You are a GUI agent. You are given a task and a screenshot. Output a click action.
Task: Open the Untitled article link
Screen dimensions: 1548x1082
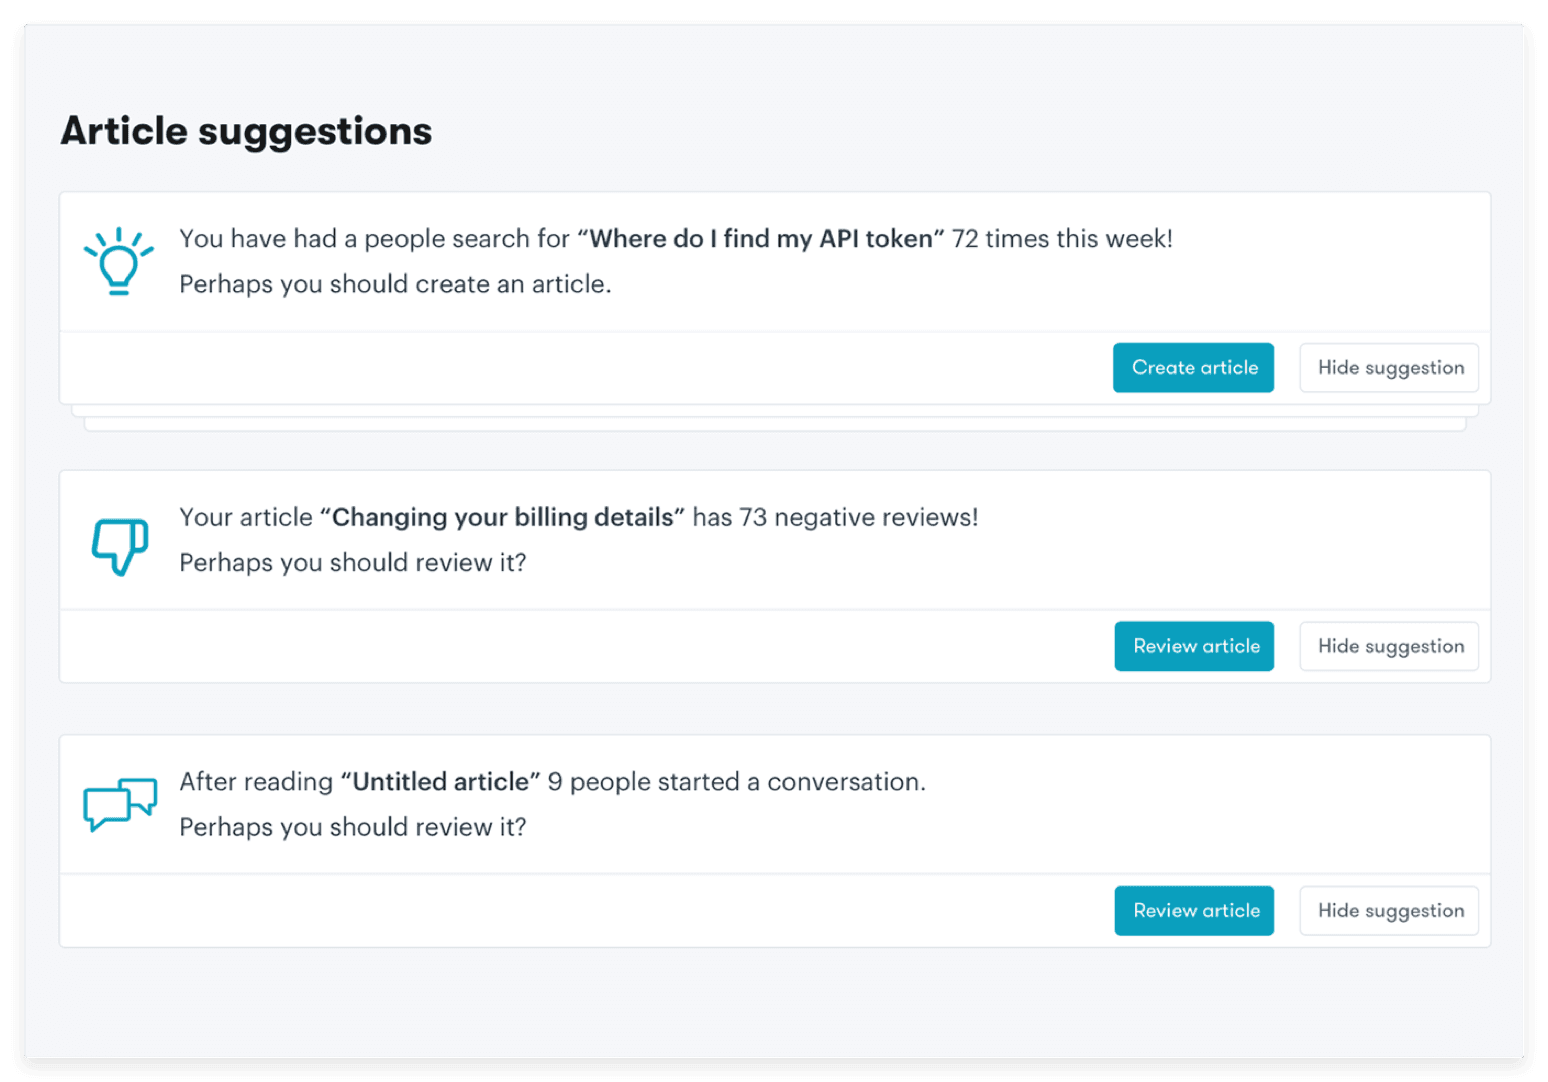pyautogui.click(x=441, y=781)
